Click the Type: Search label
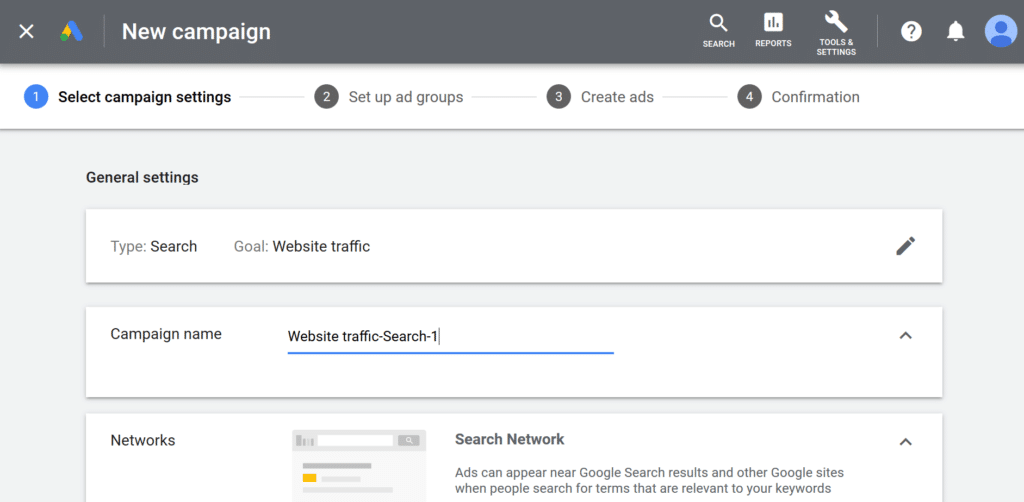 tap(153, 247)
